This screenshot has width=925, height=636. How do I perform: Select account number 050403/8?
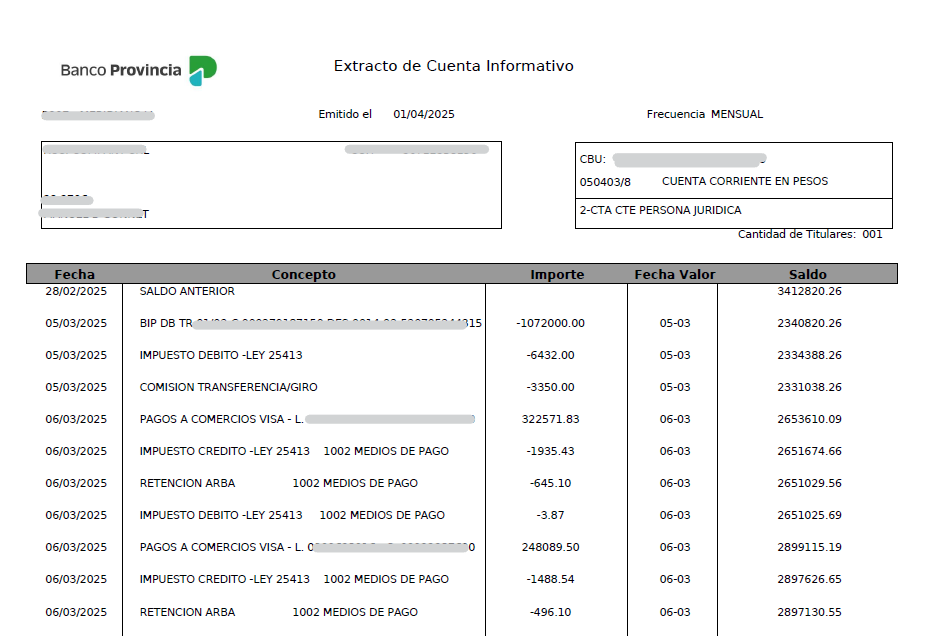605,182
